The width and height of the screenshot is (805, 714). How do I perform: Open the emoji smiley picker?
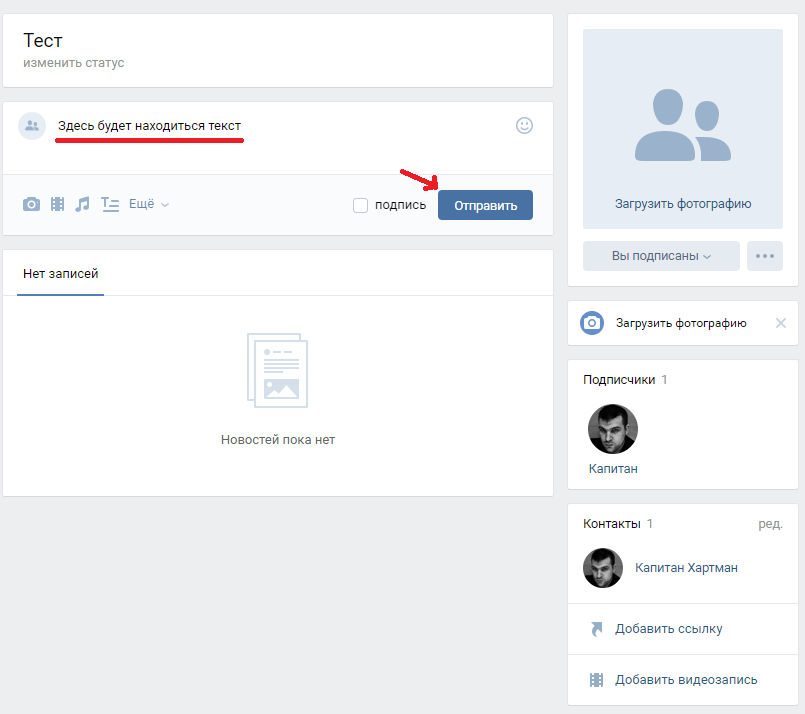tap(524, 126)
